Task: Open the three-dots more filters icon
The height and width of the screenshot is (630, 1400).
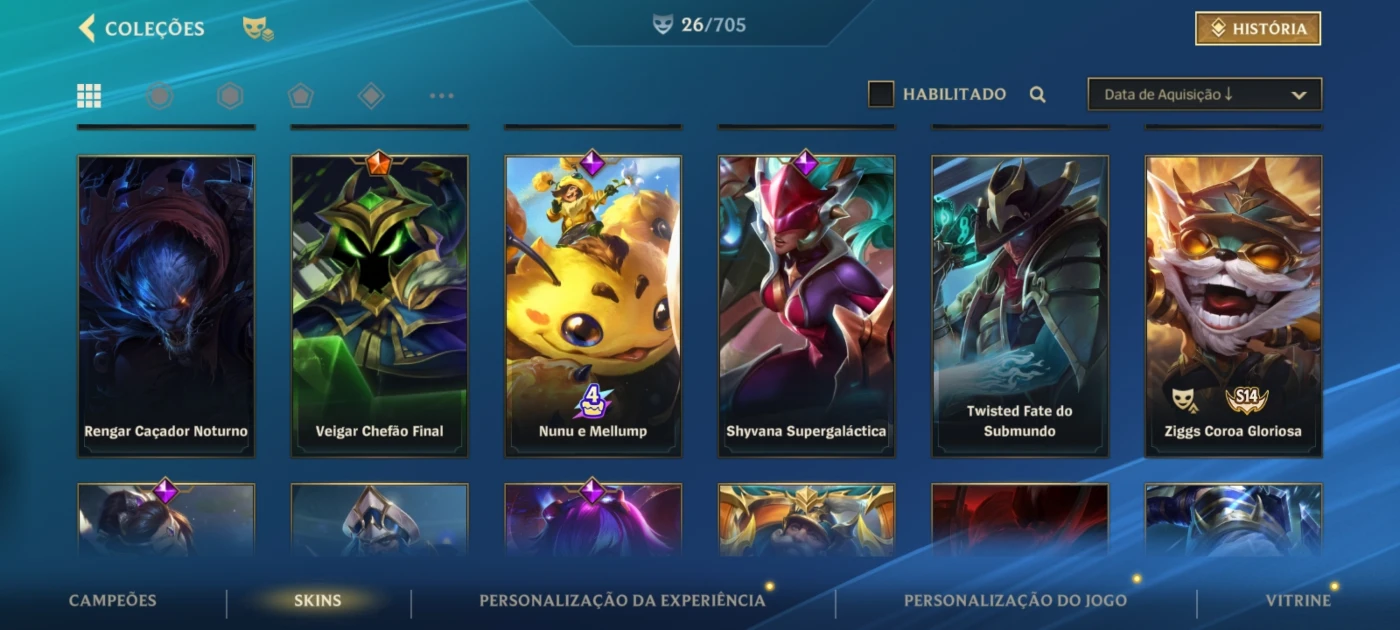Action: pyautogui.click(x=441, y=96)
